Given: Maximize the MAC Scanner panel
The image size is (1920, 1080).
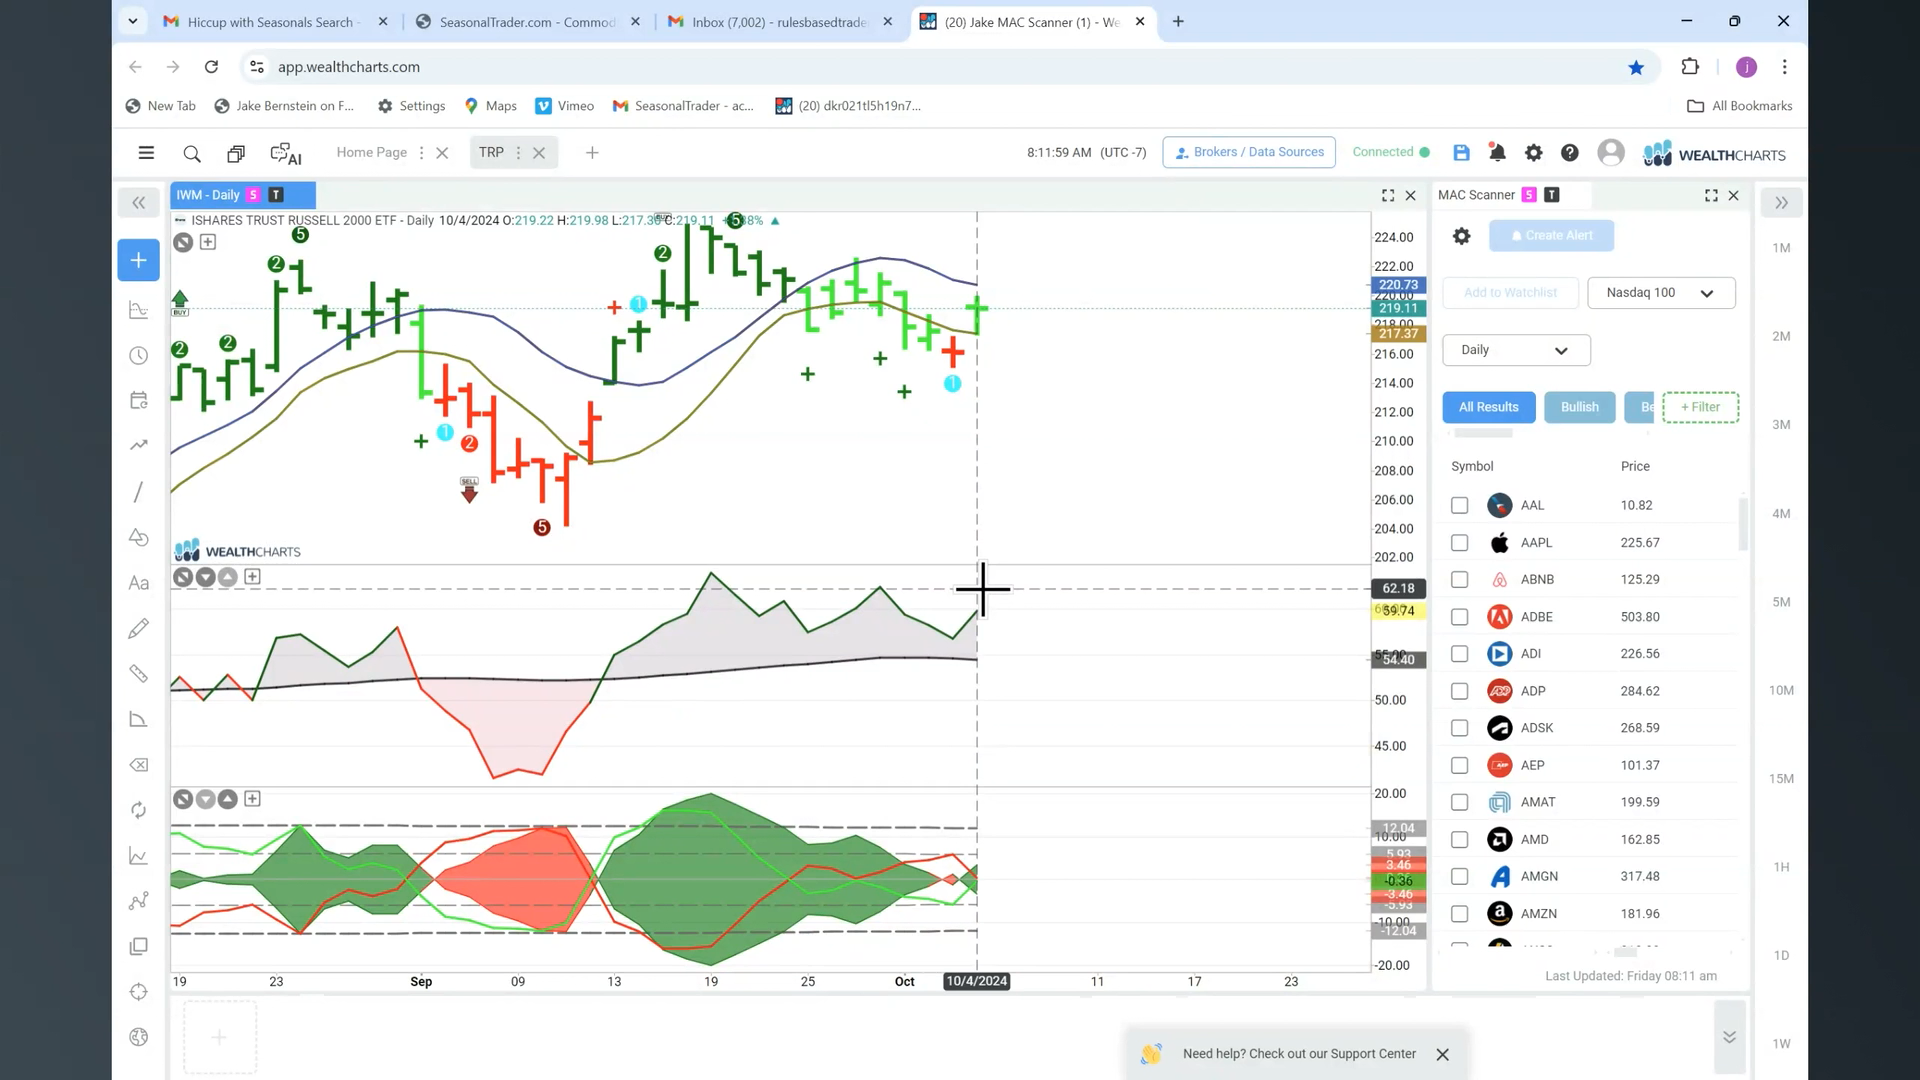Looking at the screenshot, I should coord(1711,196).
